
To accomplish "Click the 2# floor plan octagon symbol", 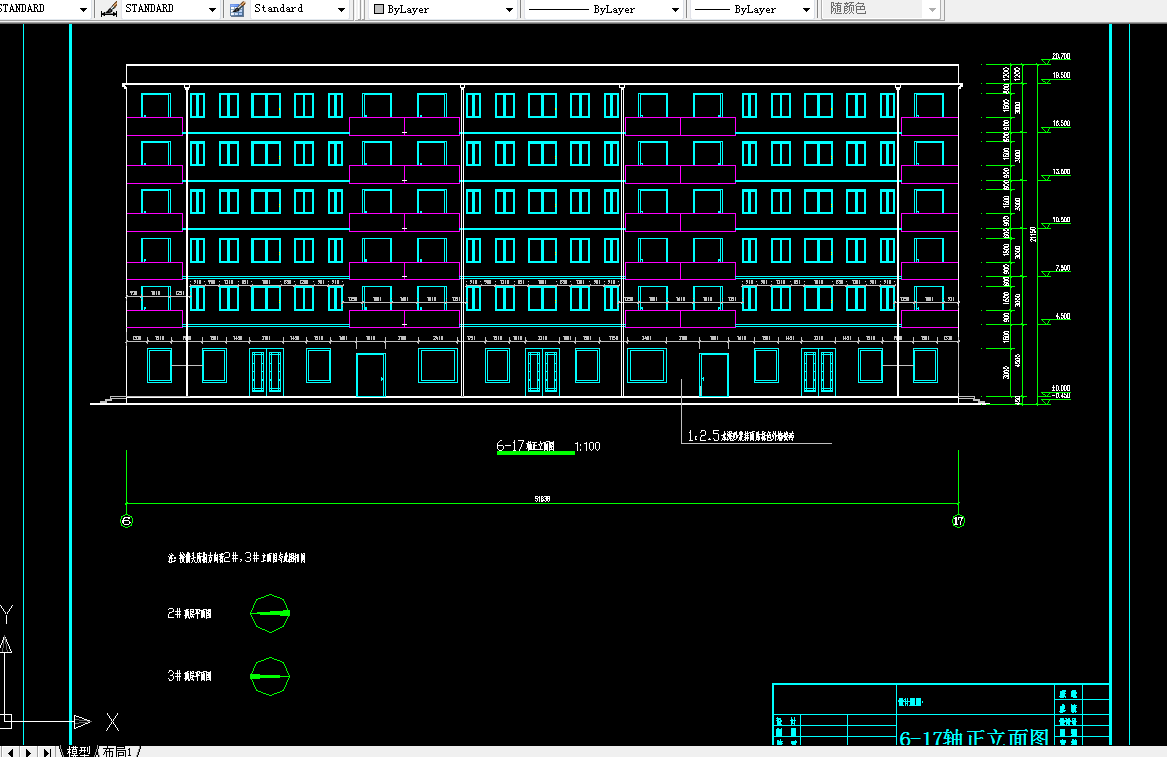I will click(270, 613).
